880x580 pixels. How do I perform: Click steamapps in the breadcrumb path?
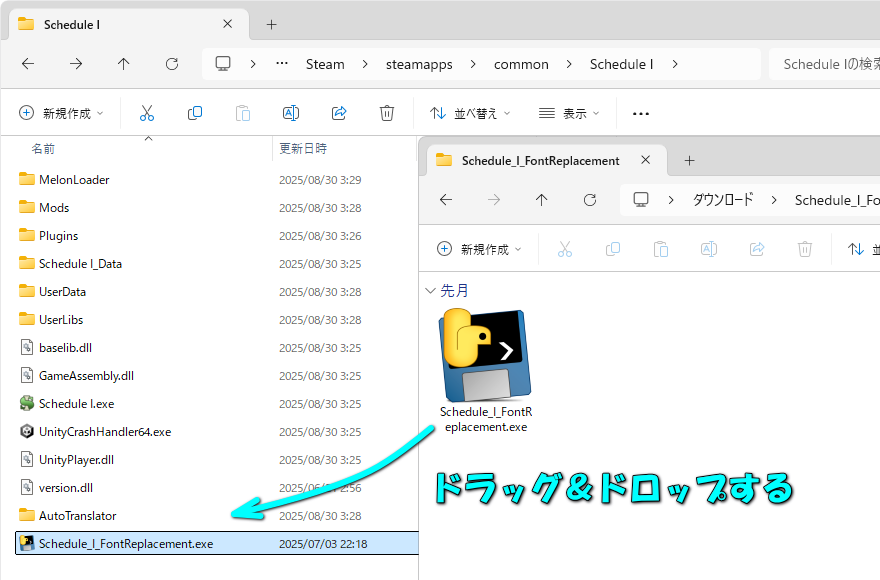click(x=419, y=64)
